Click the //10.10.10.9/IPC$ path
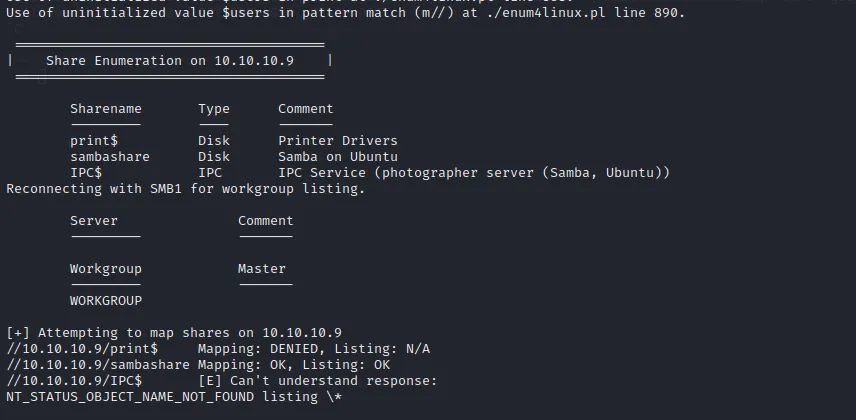The height and width of the screenshot is (420, 856). 73,381
